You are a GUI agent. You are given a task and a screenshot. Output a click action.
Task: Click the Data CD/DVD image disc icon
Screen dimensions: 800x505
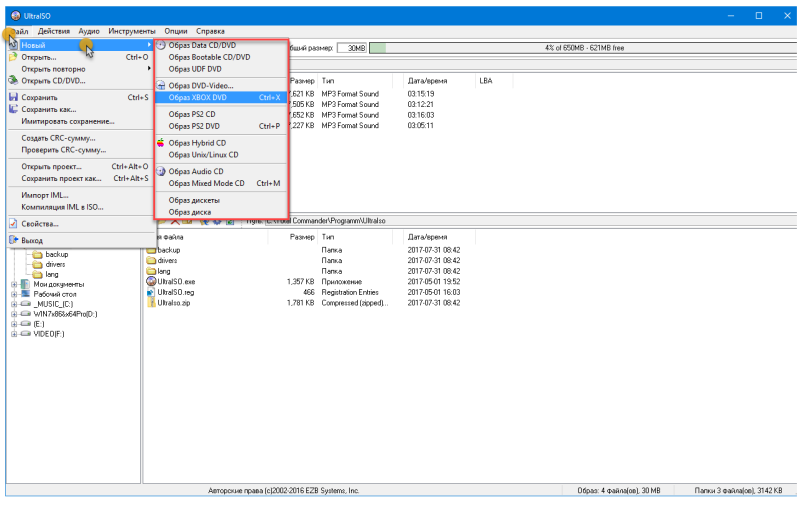(161, 45)
